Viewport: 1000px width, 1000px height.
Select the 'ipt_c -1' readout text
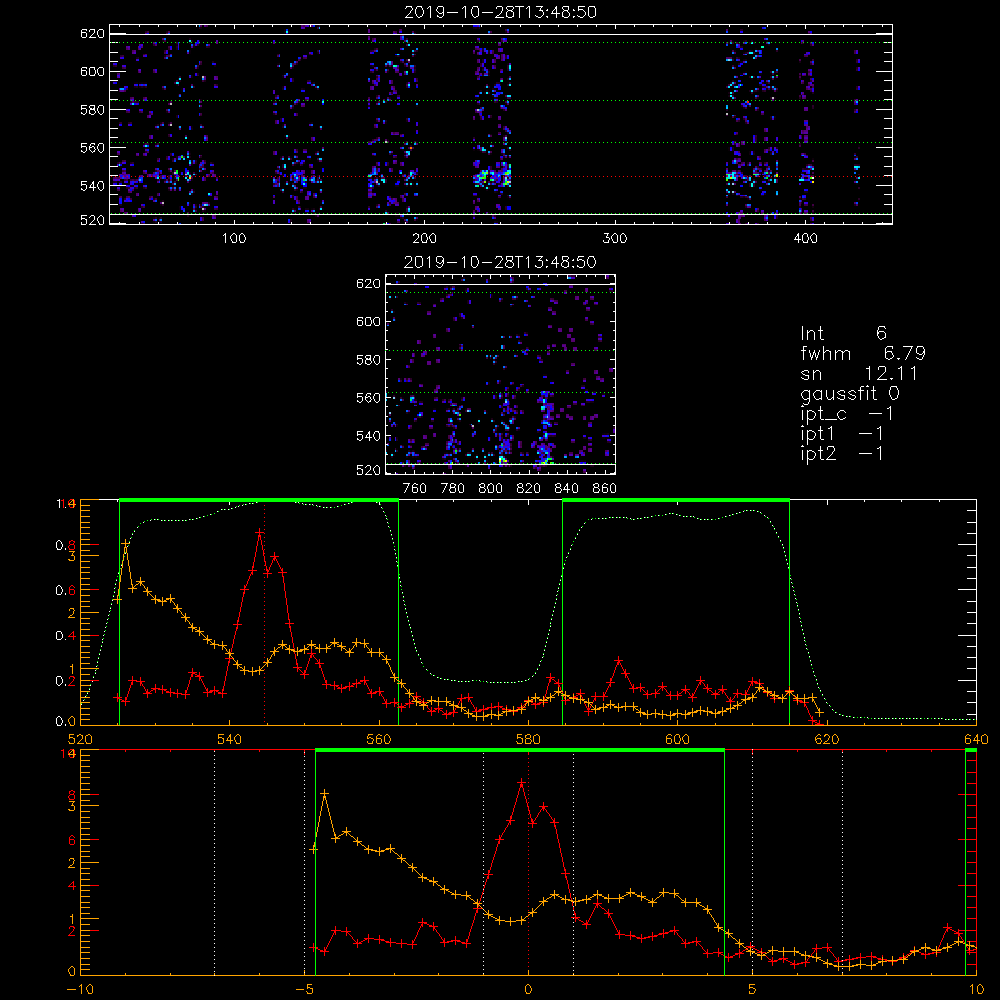point(848,414)
